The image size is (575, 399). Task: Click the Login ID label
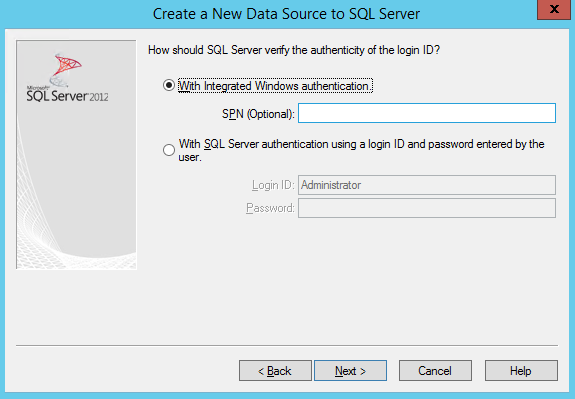[273, 185]
